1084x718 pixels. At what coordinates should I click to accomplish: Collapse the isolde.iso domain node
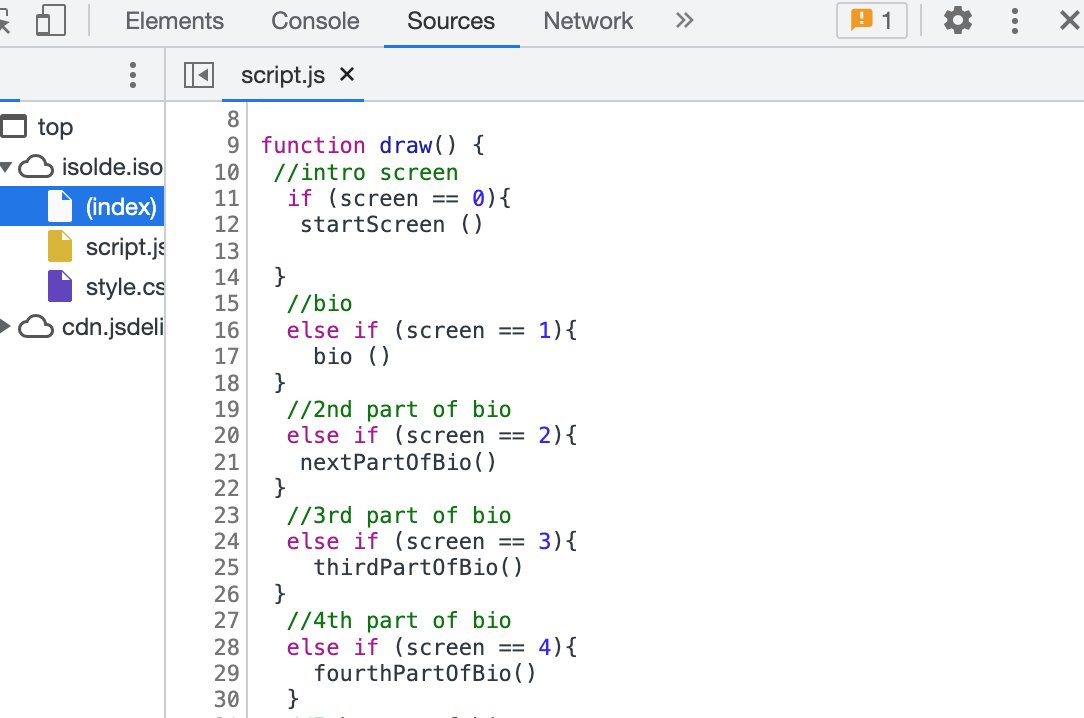pos(6,167)
